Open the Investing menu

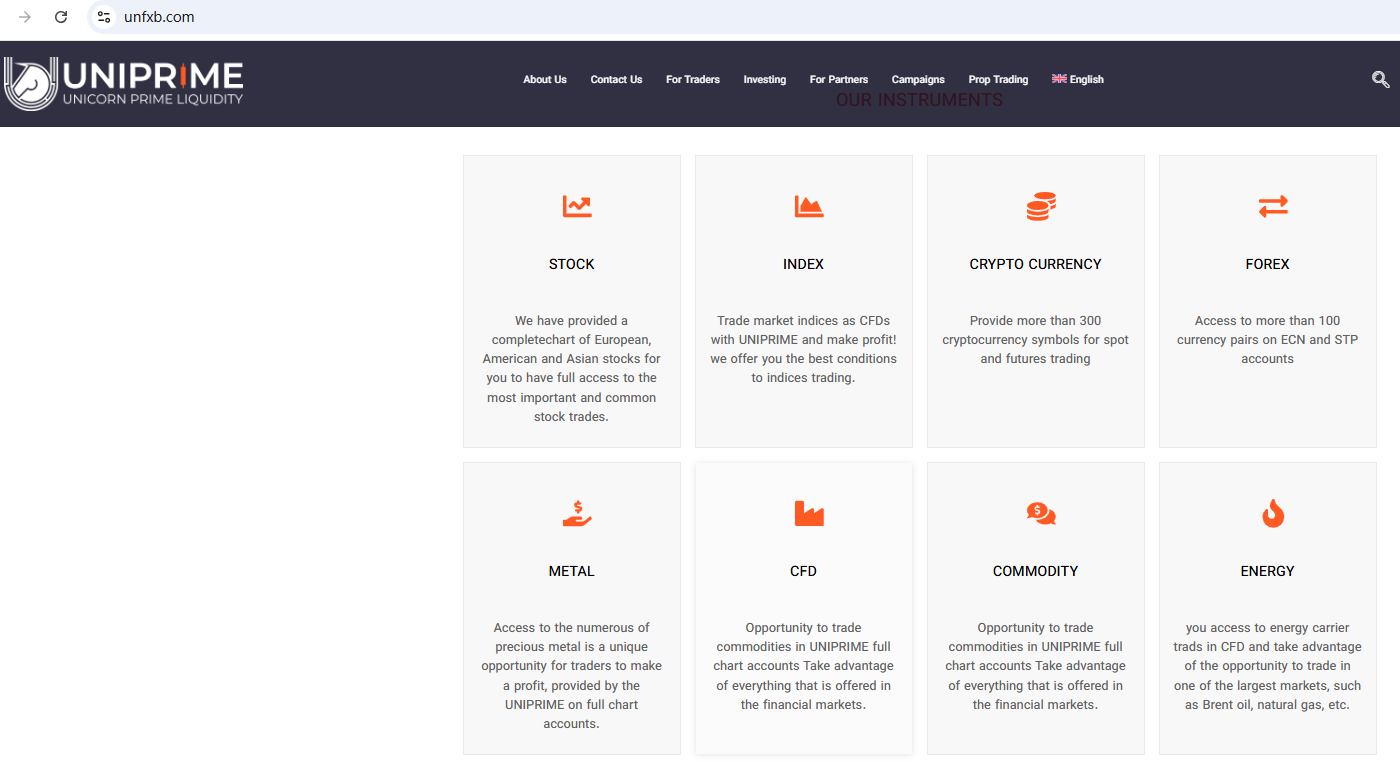click(x=765, y=80)
